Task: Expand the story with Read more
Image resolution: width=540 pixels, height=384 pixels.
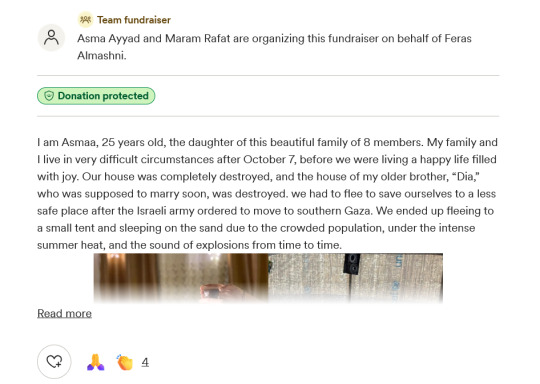Action: (64, 313)
